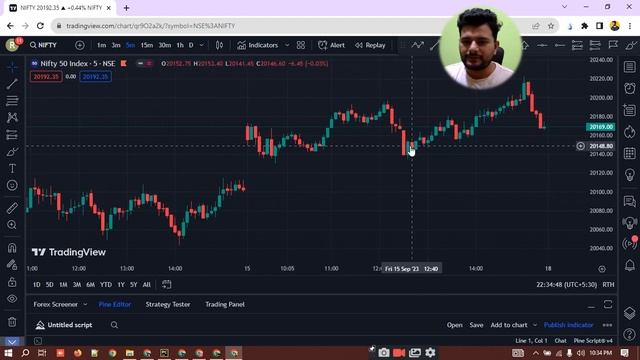This screenshot has height=360, width=640.
Task: Switch to daily D timeframe
Action: (191, 45)
